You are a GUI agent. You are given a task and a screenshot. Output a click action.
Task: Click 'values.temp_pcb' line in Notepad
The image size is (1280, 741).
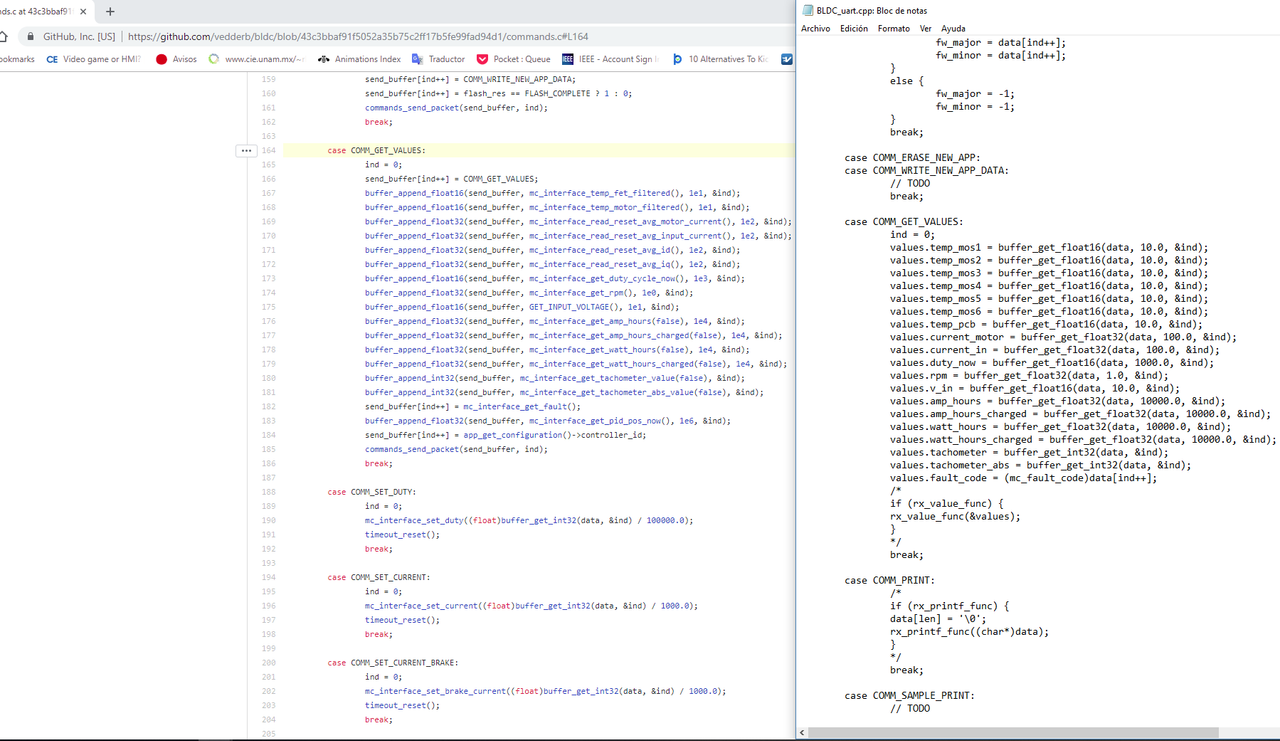click(x=1046, y=324)
